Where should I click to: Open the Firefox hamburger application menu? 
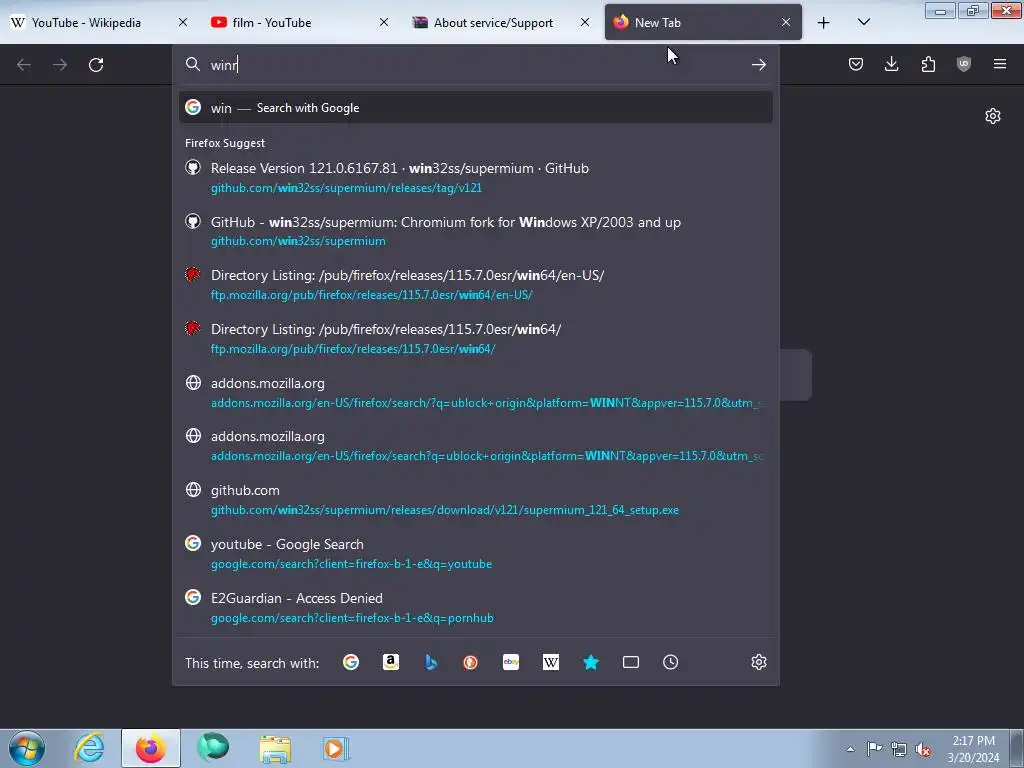(x=1000, y=64)
